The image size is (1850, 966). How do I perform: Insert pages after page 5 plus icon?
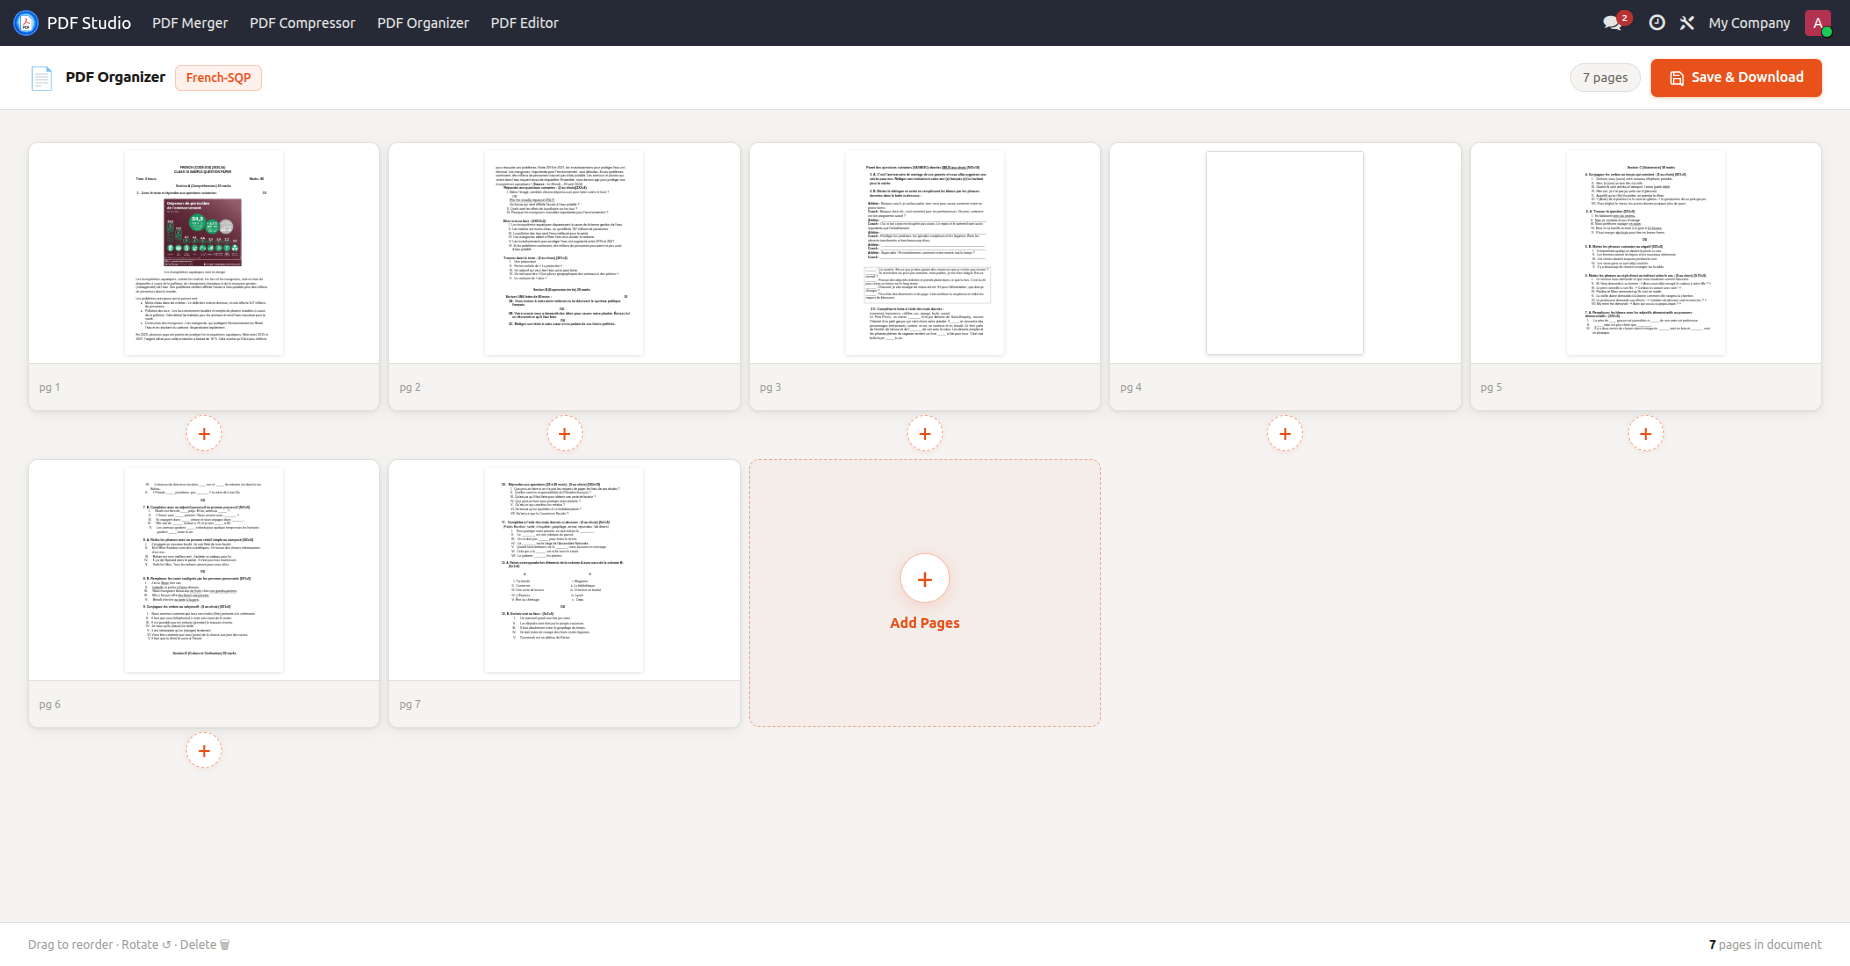[1646, 434]
